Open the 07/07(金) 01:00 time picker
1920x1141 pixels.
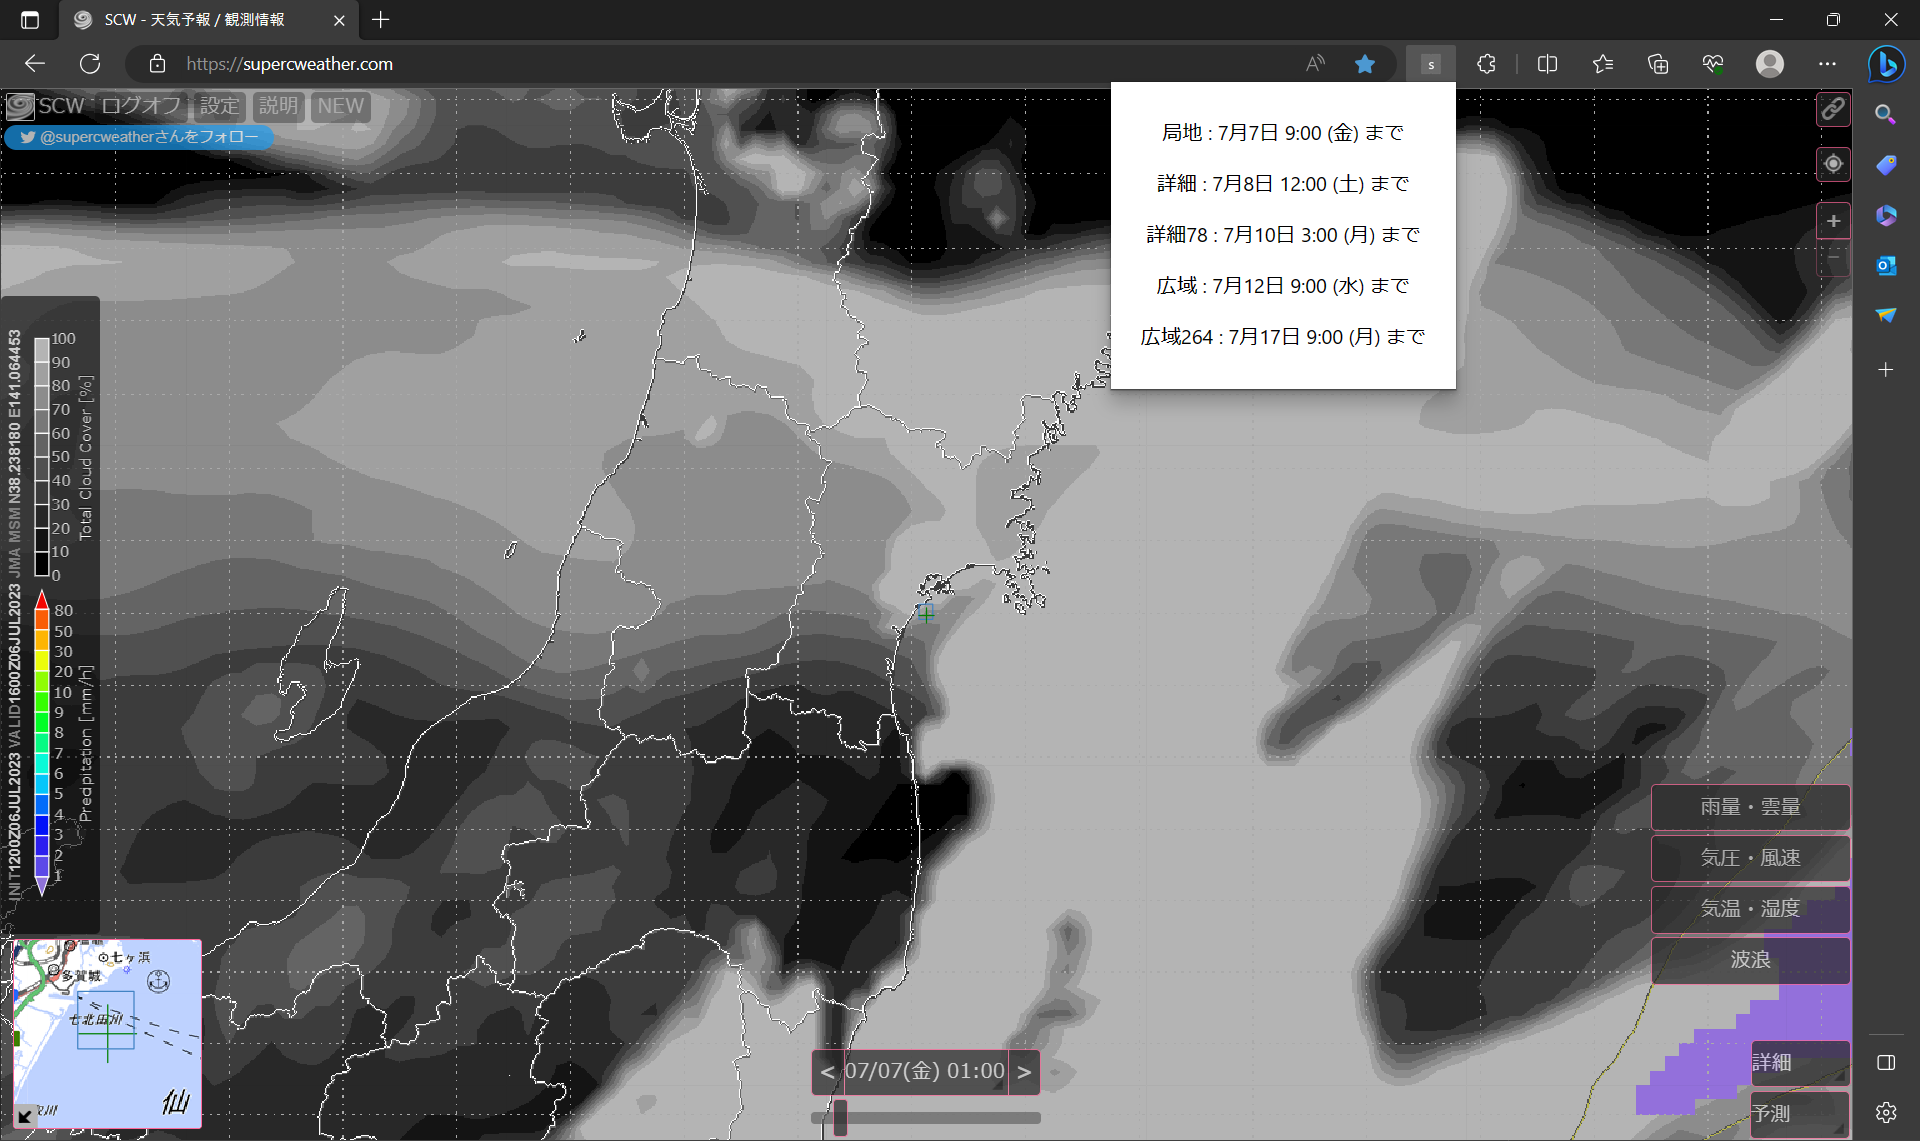924,1072
